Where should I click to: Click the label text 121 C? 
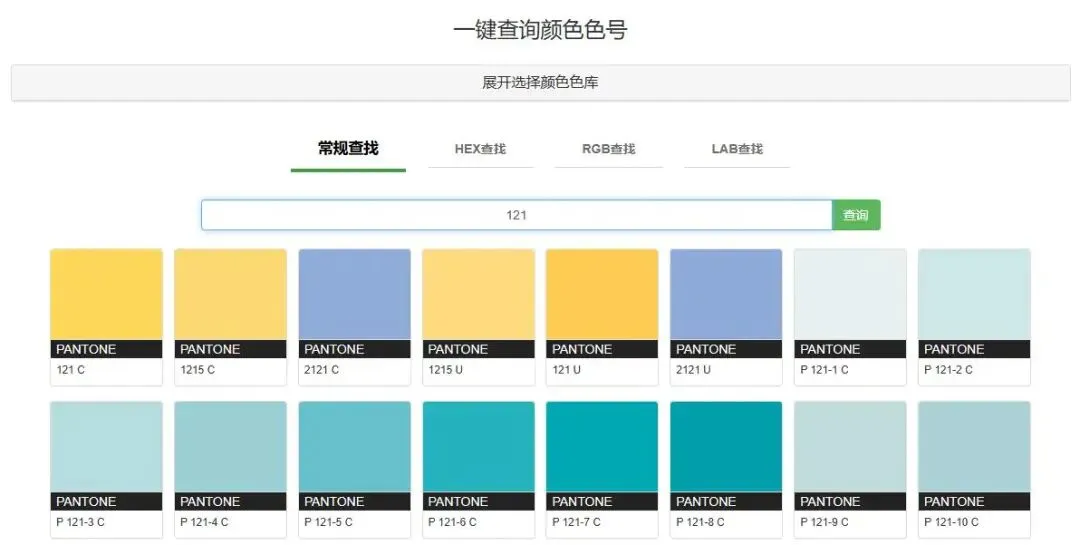[70, 370]
